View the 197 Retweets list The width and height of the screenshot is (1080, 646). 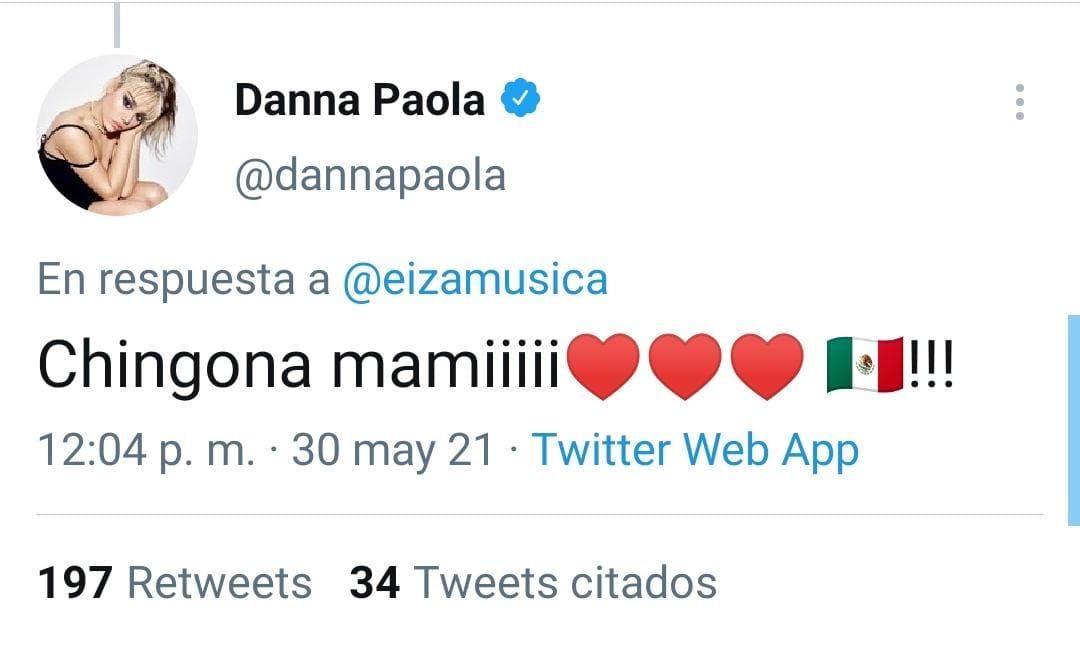click(x=175, y=582)
